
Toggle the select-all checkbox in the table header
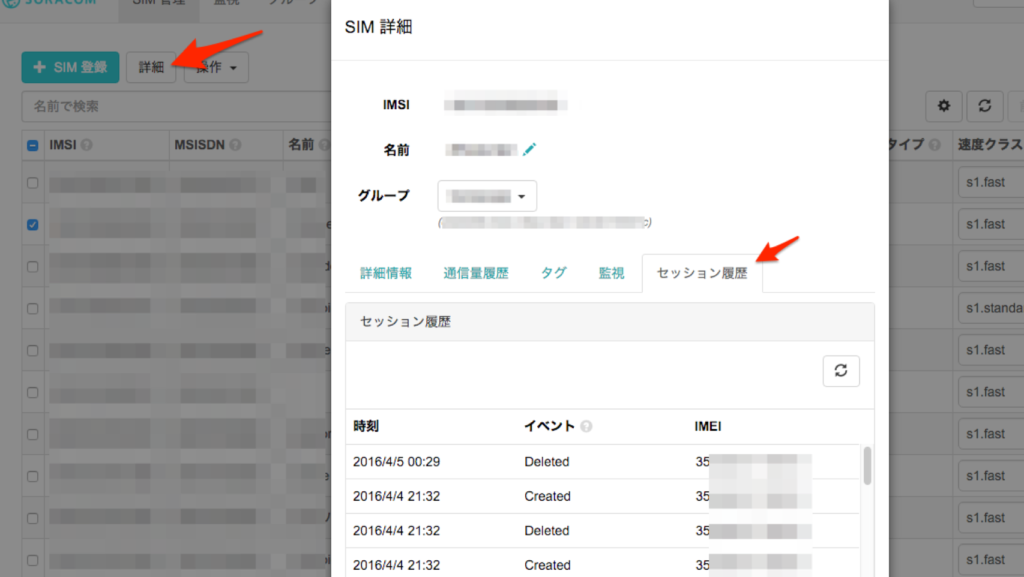pyautogui.click(x=32, y=144)
